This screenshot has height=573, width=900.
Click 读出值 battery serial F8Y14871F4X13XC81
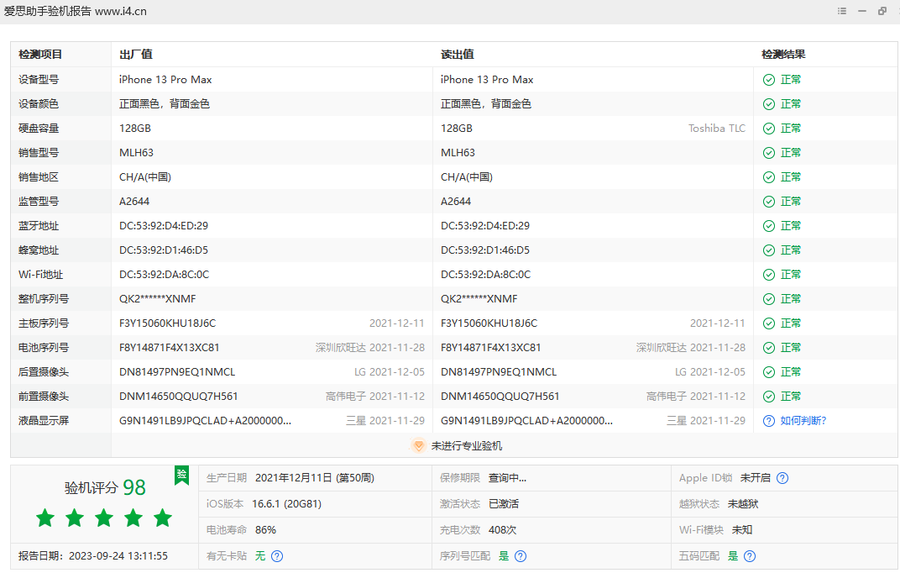click(491, 348)
